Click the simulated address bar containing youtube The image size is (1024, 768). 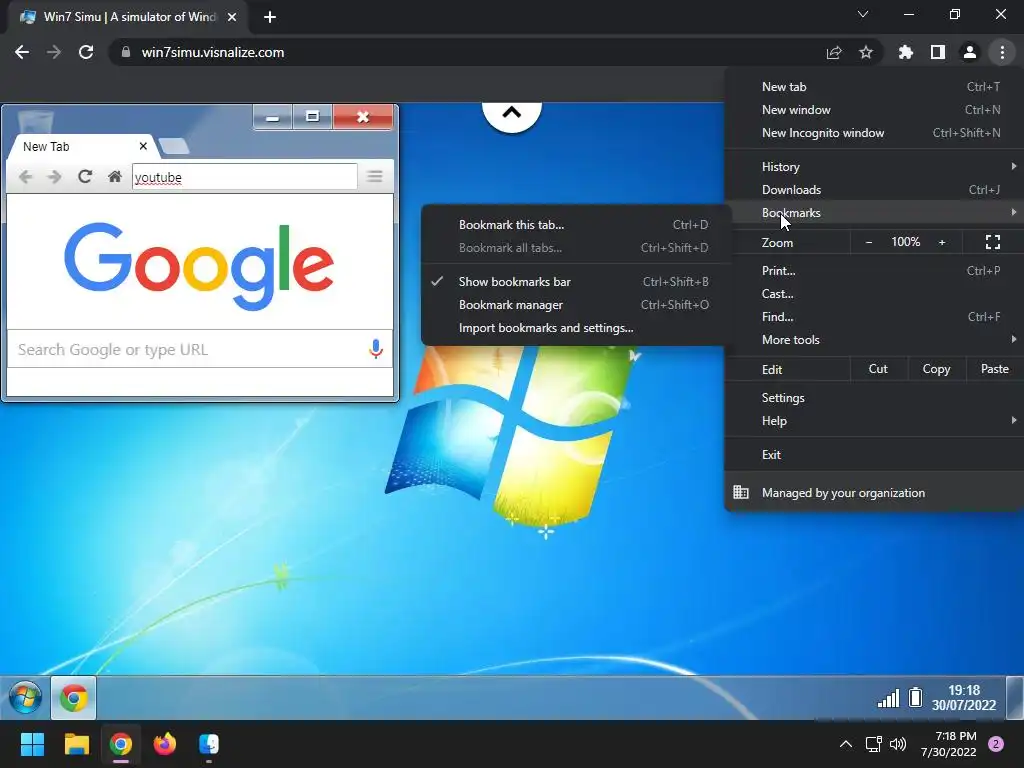tap(244, 177)
